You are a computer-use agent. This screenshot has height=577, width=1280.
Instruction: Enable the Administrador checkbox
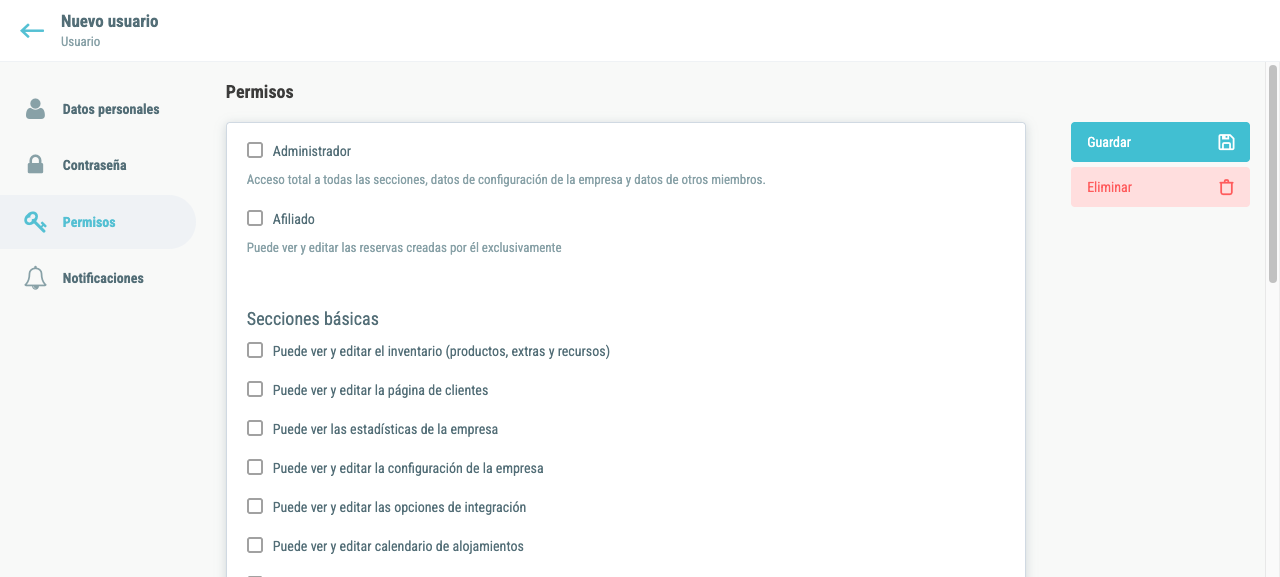click(x=255, y=150)
